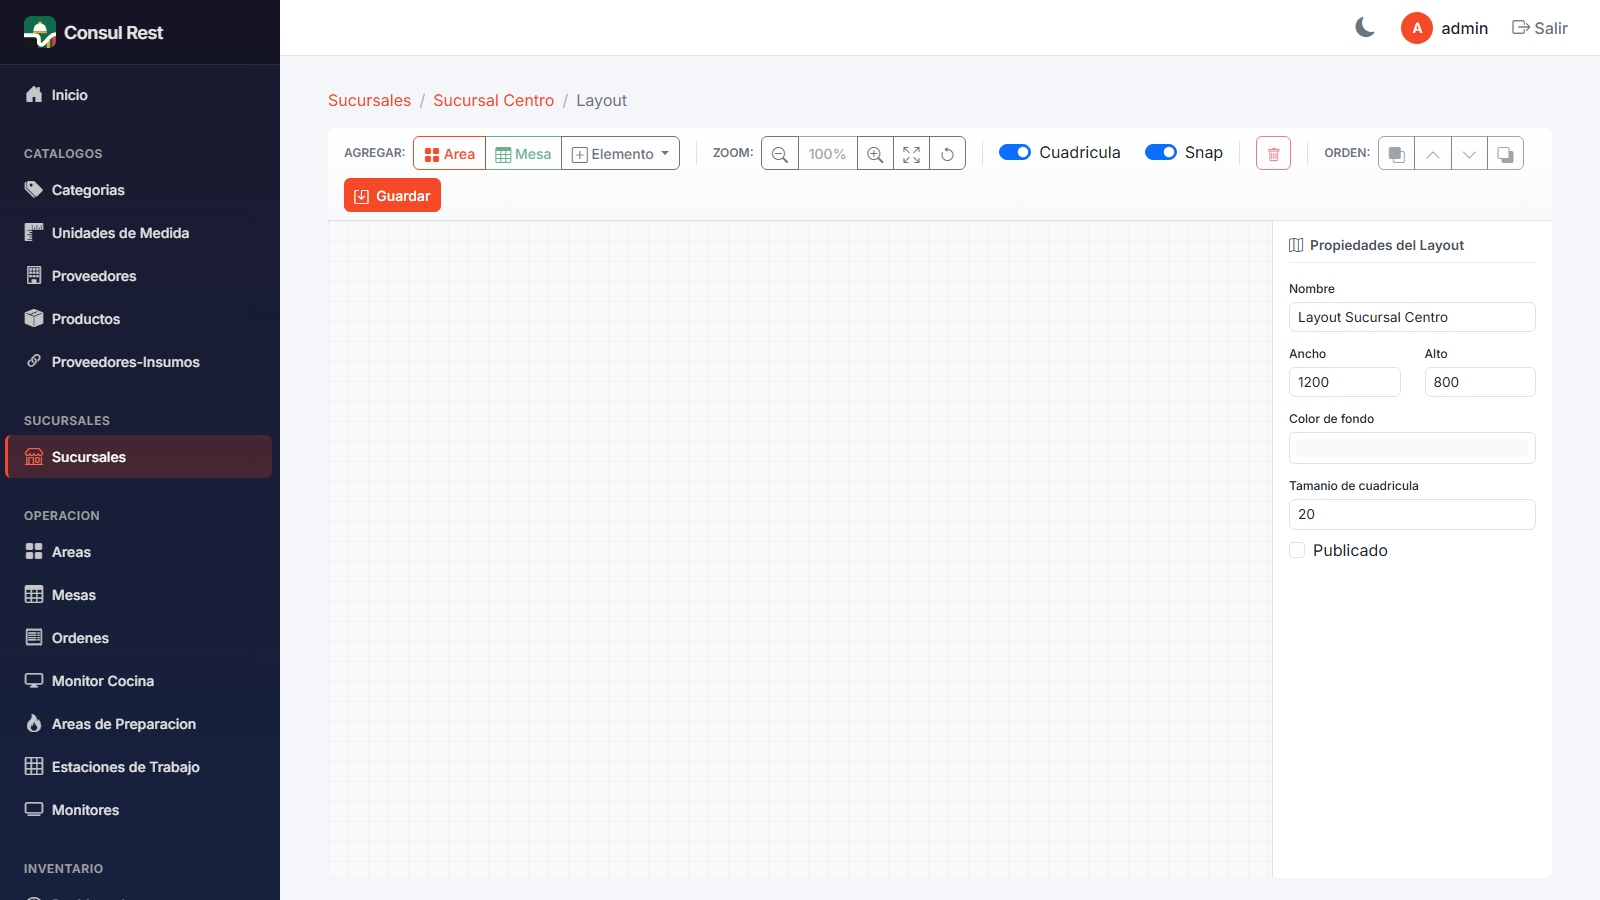Send element to back in Orden group
The height and width of the screenshot is (900, 1600).
point(1397,154)
